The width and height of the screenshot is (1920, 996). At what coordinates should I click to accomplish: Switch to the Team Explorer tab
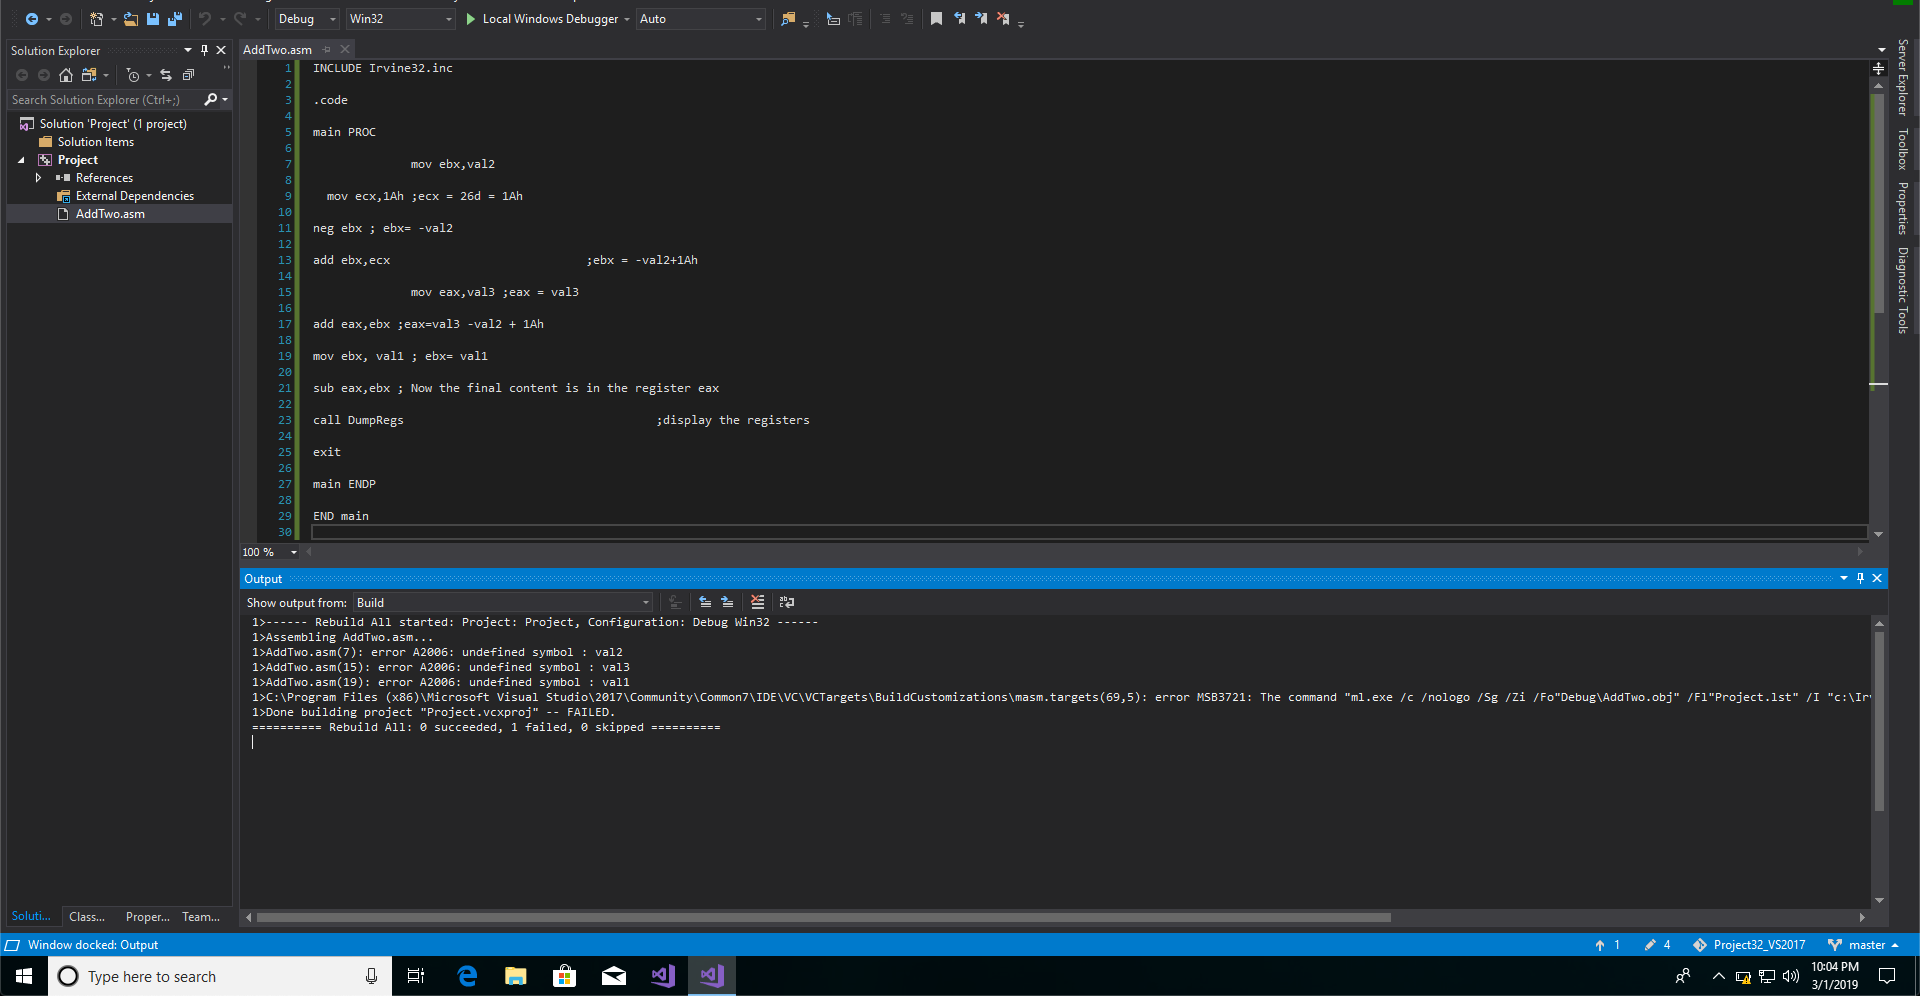pyautogui.click(x=201, y=917)
